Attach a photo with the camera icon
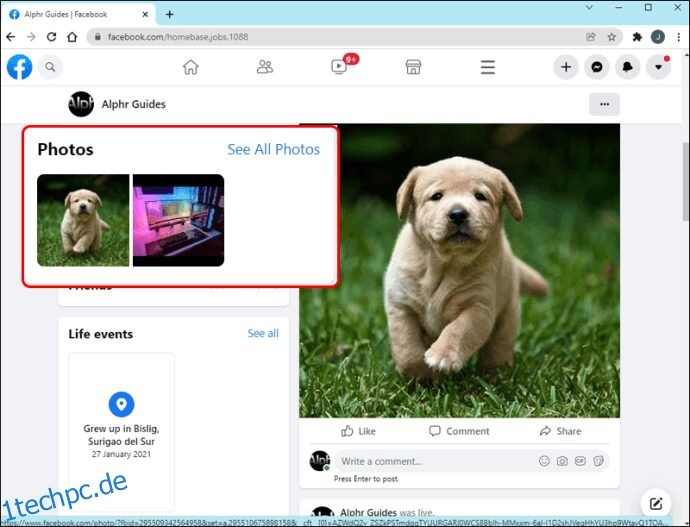This screenshot has width=690, height=527. pos(562,461)
